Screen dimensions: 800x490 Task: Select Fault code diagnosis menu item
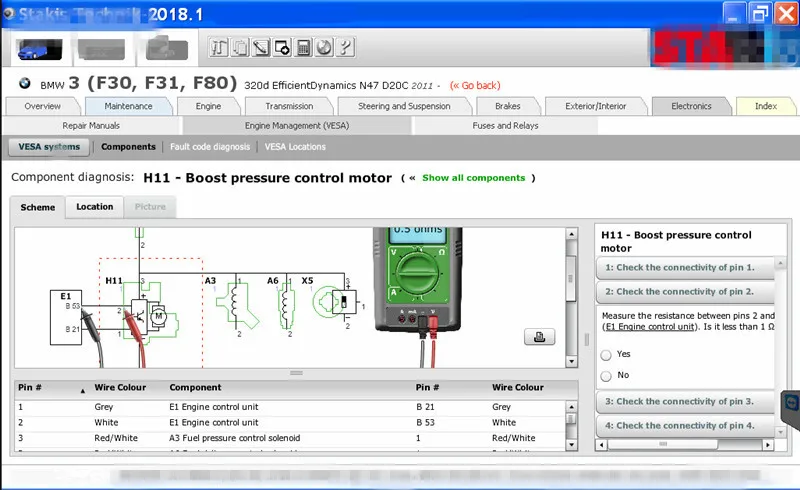pos(210,147)
